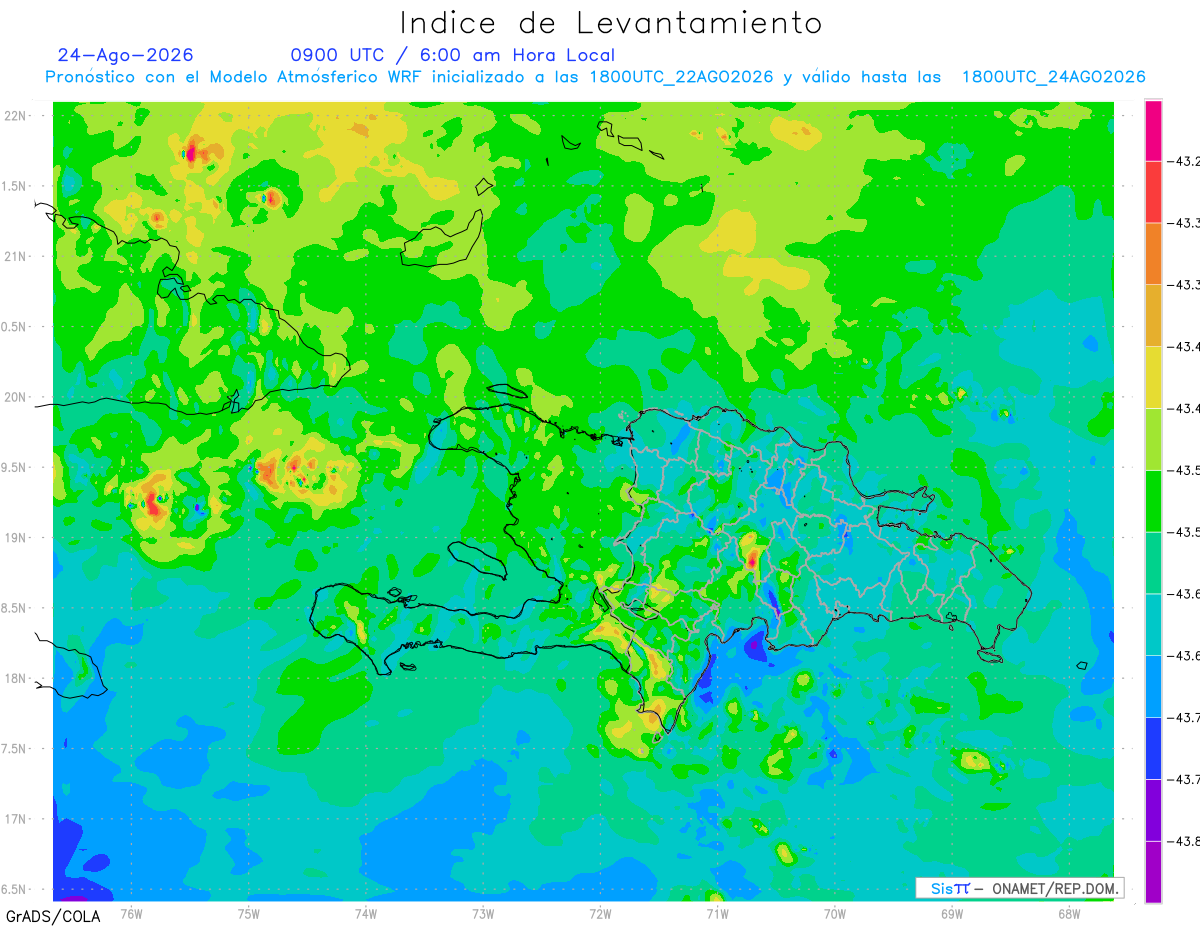Click the red legend swatch
1200x927 pixels.
tap(1153, 192)
